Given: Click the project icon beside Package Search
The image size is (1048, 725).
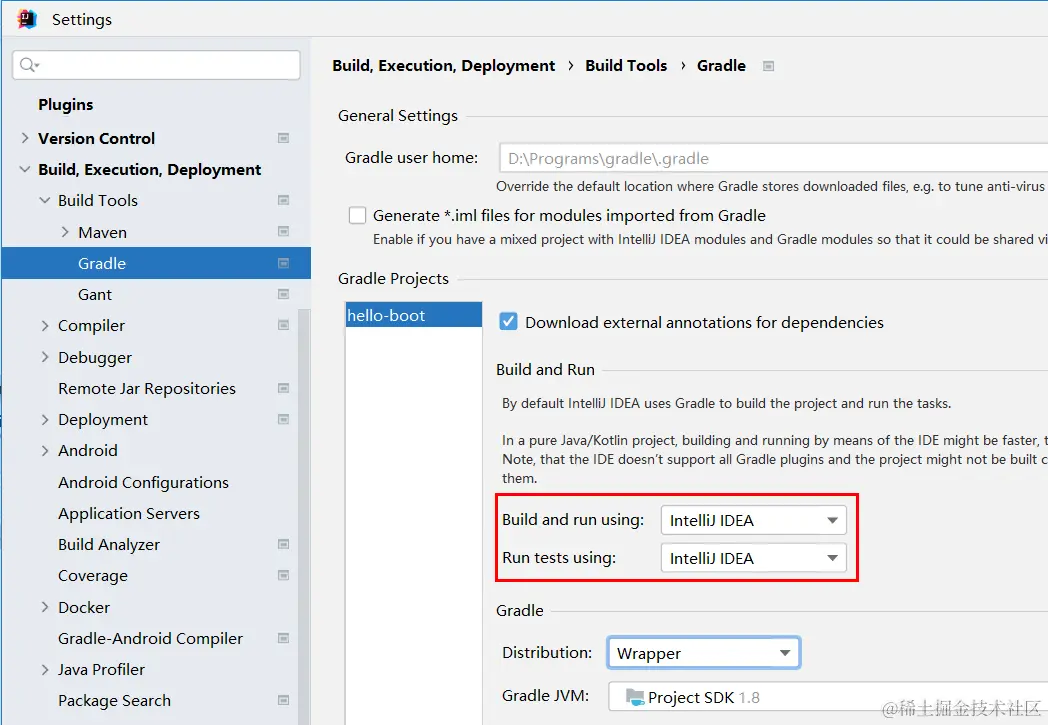Looking at the screenshot, I should (283, 700).
